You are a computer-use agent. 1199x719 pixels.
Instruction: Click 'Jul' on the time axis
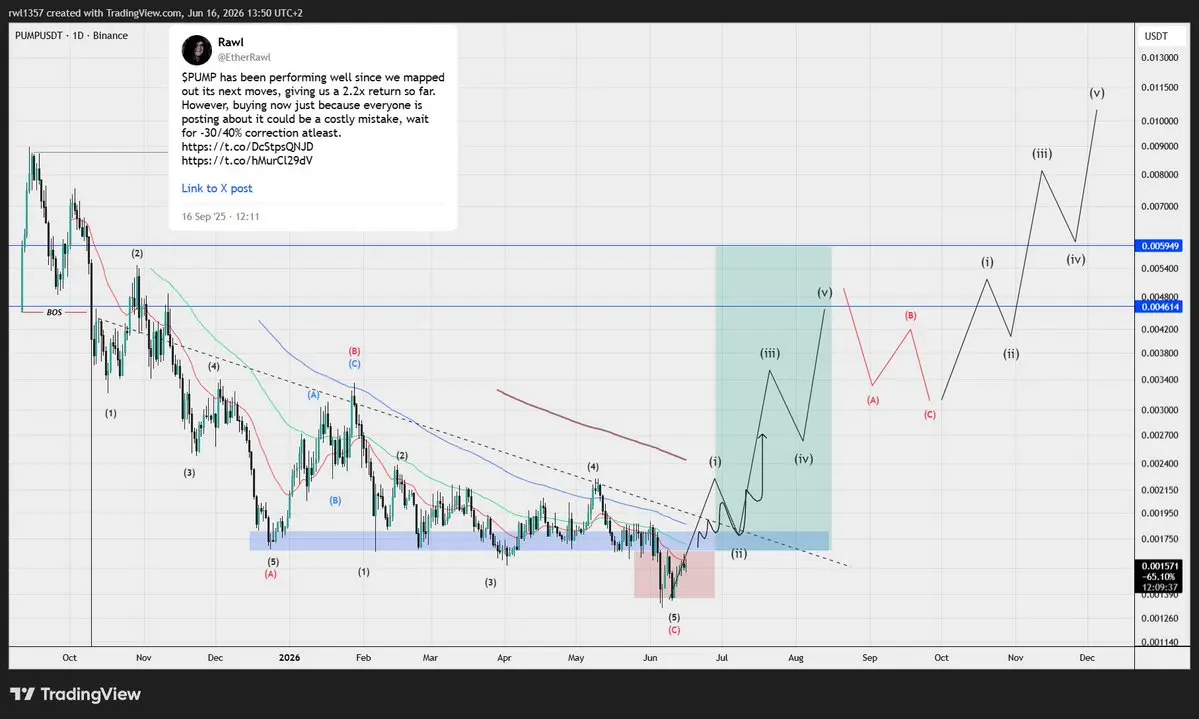[722, 658]
